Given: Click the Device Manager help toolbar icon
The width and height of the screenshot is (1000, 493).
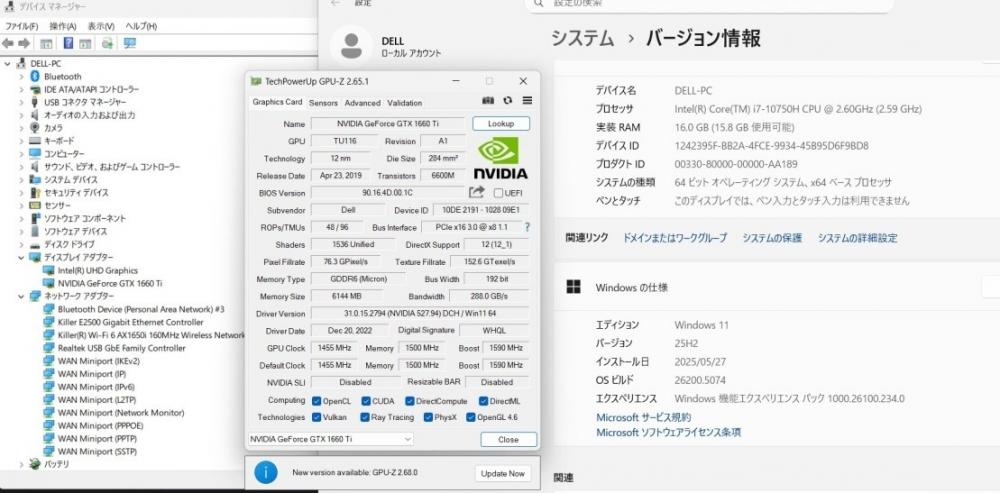Looking at the screenshot, I should [68, 43].
